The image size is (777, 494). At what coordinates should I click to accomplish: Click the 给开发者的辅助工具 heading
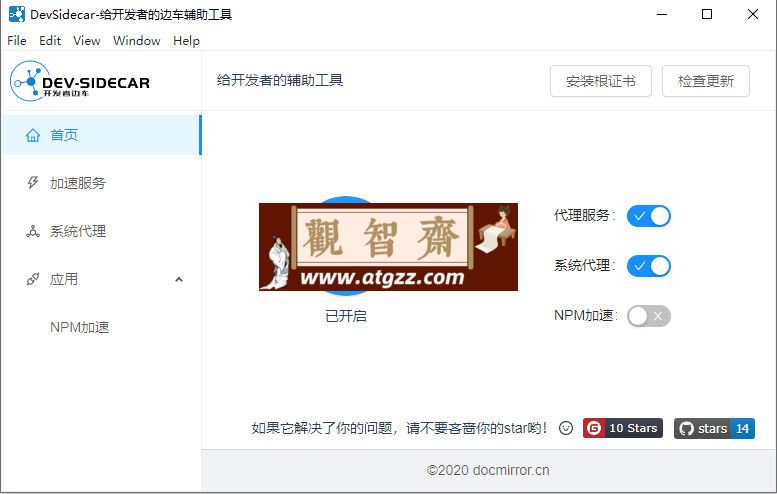[279, 80]
